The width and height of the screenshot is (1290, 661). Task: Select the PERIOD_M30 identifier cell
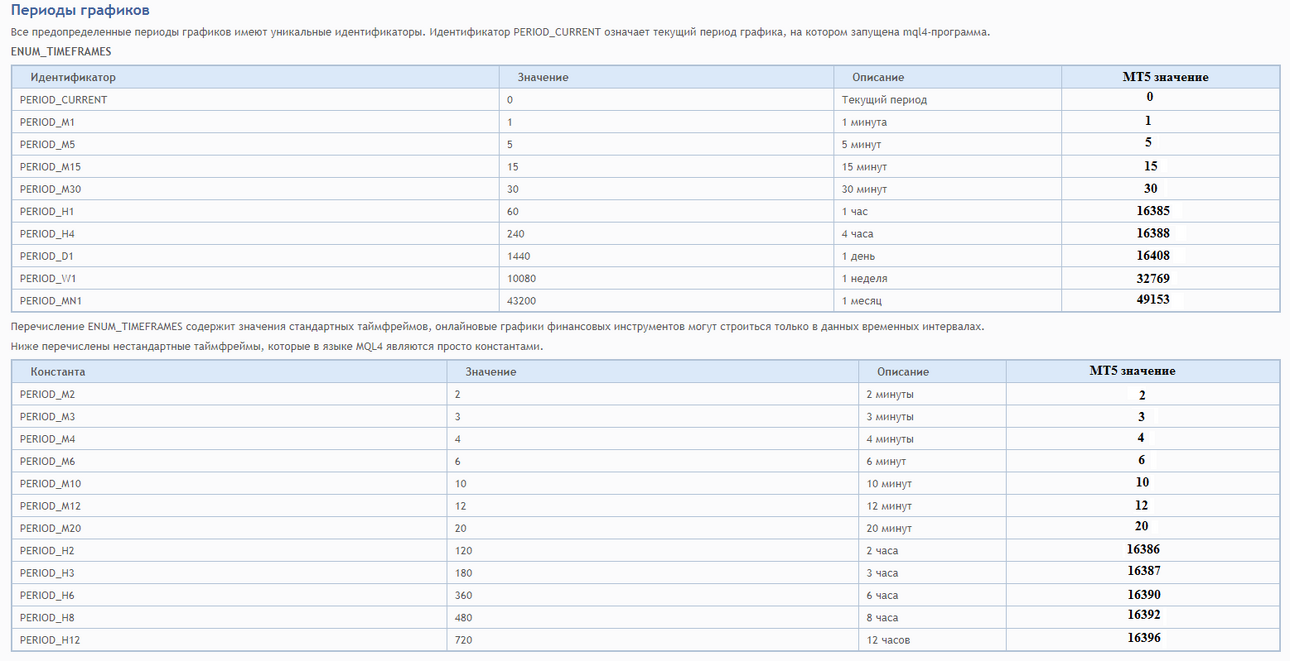tap(255, 189)
